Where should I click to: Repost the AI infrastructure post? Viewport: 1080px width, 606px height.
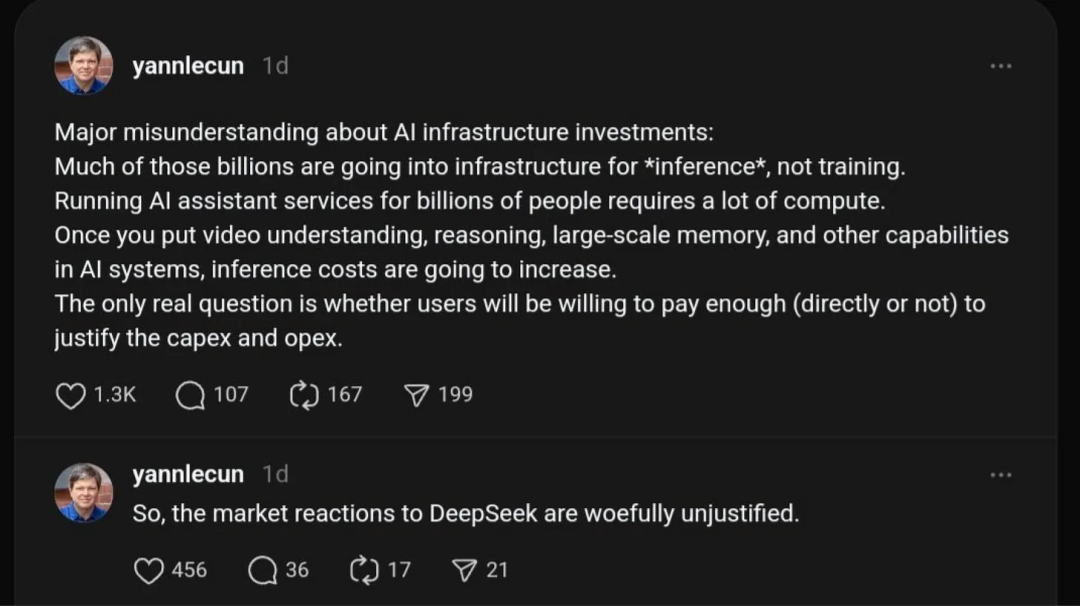(305, 395)
